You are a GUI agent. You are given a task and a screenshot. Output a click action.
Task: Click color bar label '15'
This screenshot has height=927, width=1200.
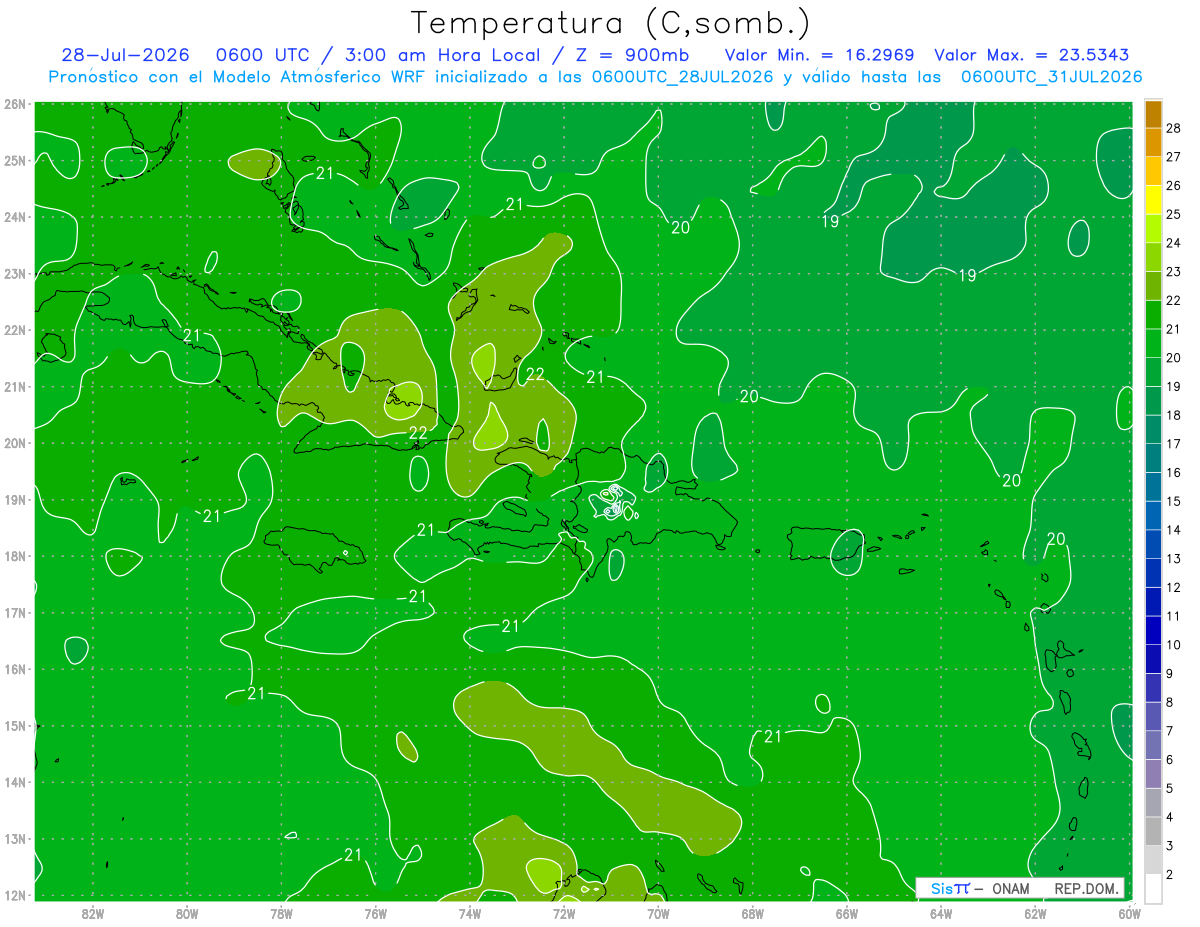point(1174,501)
